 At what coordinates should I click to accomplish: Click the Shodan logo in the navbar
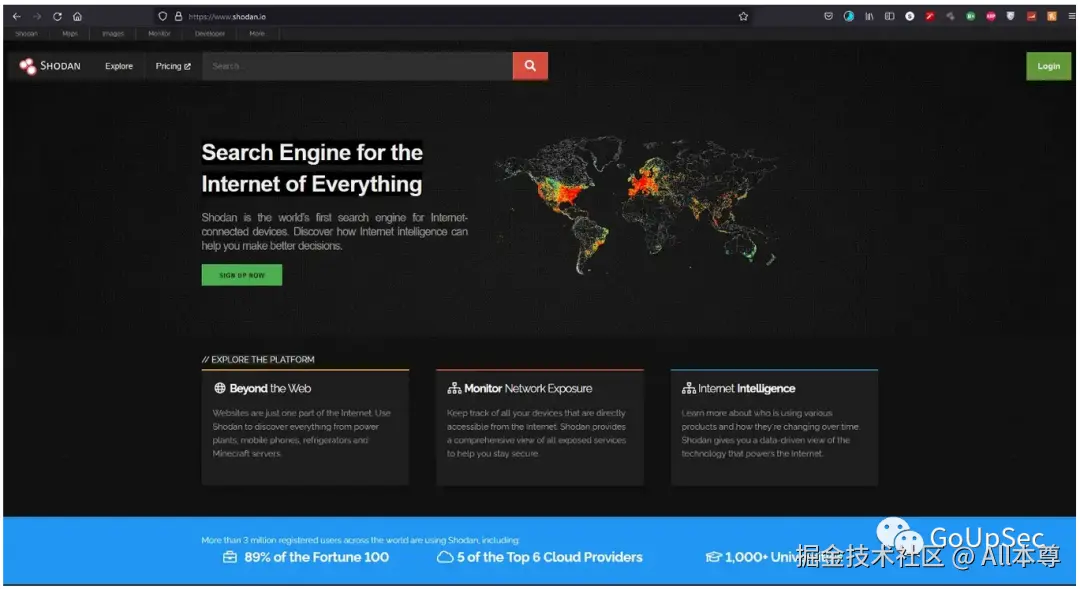(x=50, y=66)
